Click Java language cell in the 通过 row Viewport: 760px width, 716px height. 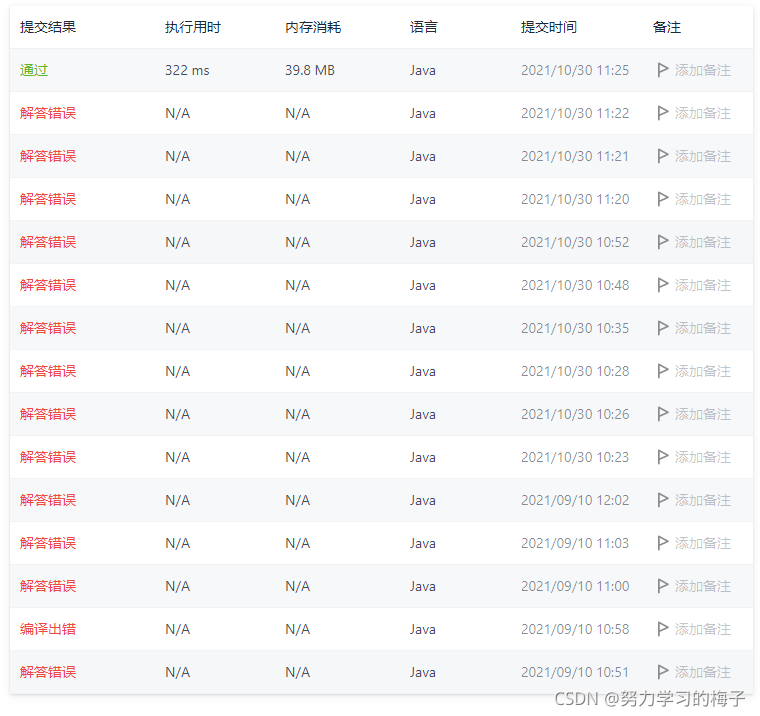pos(423,70)
